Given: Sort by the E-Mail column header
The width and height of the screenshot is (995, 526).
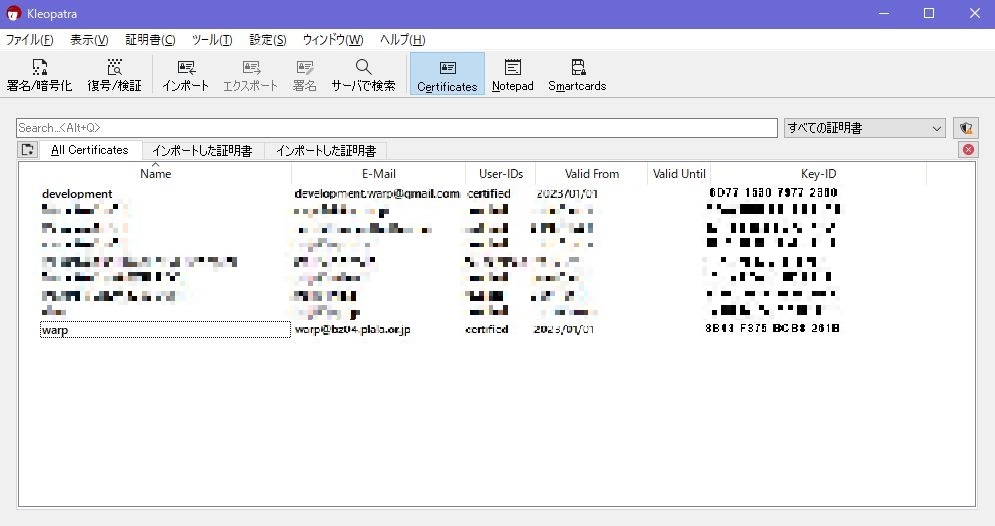Looking at the screenshot, I should click(x=379, y=174).
